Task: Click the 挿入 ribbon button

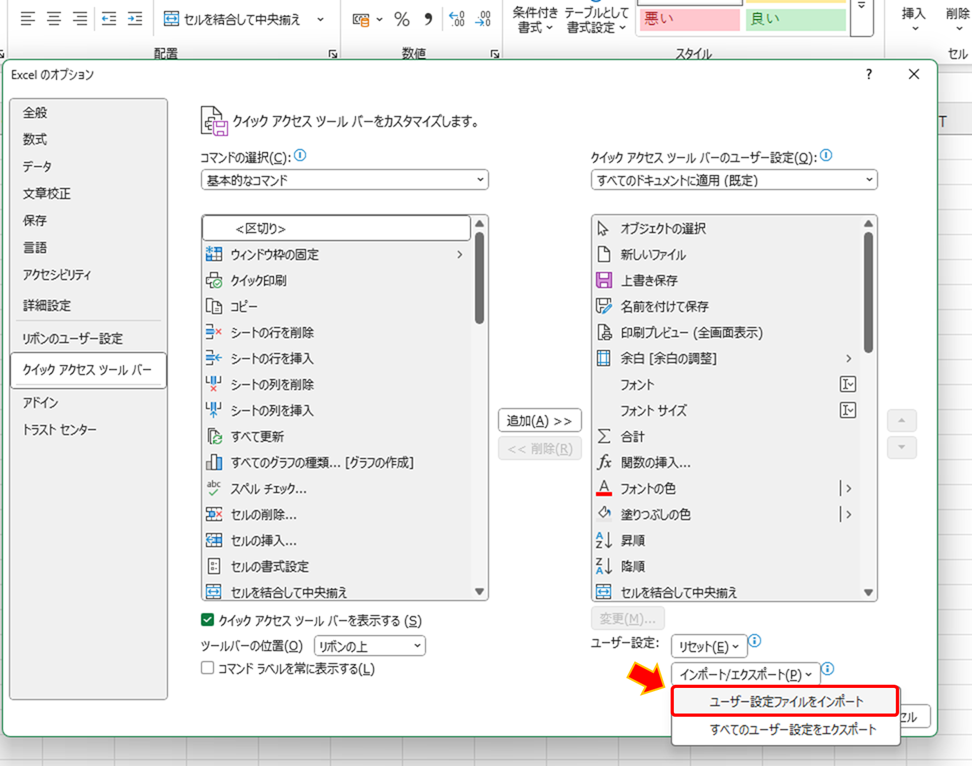Action: (x=914, y=19)
